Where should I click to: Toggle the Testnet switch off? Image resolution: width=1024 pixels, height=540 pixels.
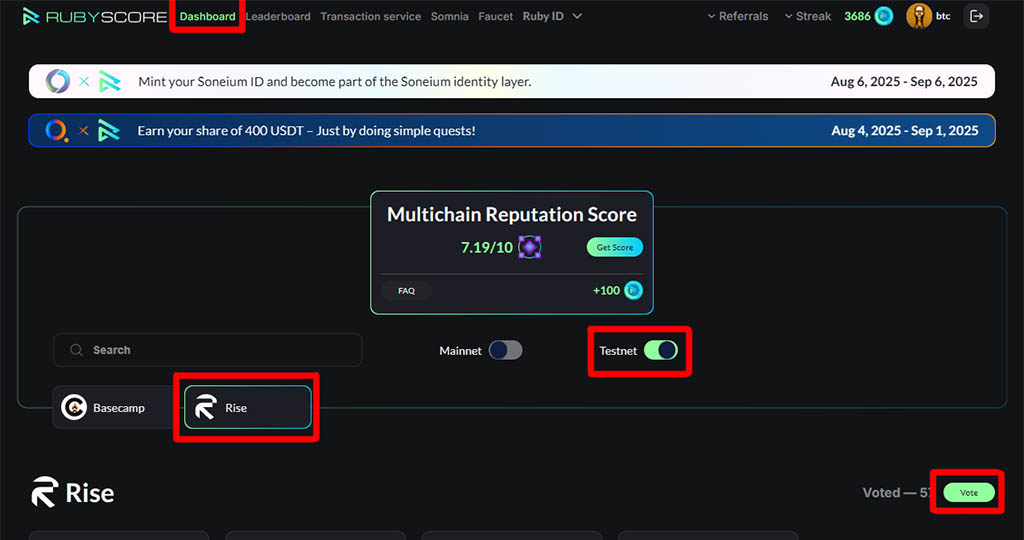pyautogui.click(x=660, y=350)
